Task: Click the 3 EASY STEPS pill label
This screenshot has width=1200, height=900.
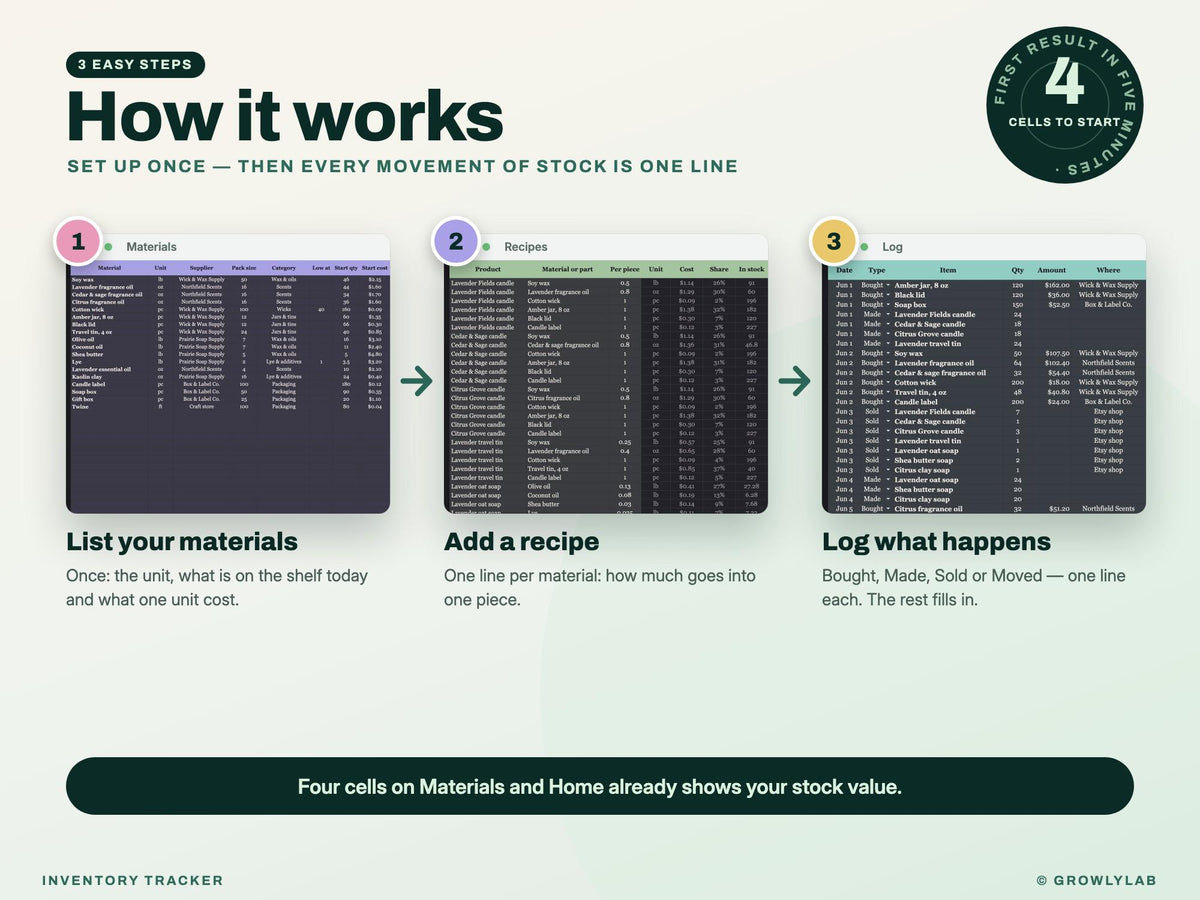Action: tap(135, 65)
